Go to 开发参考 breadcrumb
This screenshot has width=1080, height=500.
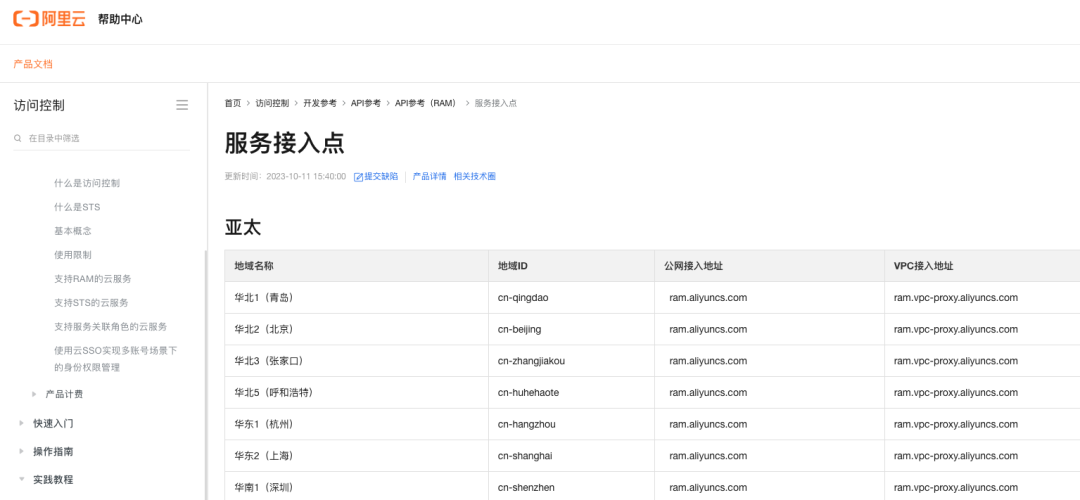(320, 103)
